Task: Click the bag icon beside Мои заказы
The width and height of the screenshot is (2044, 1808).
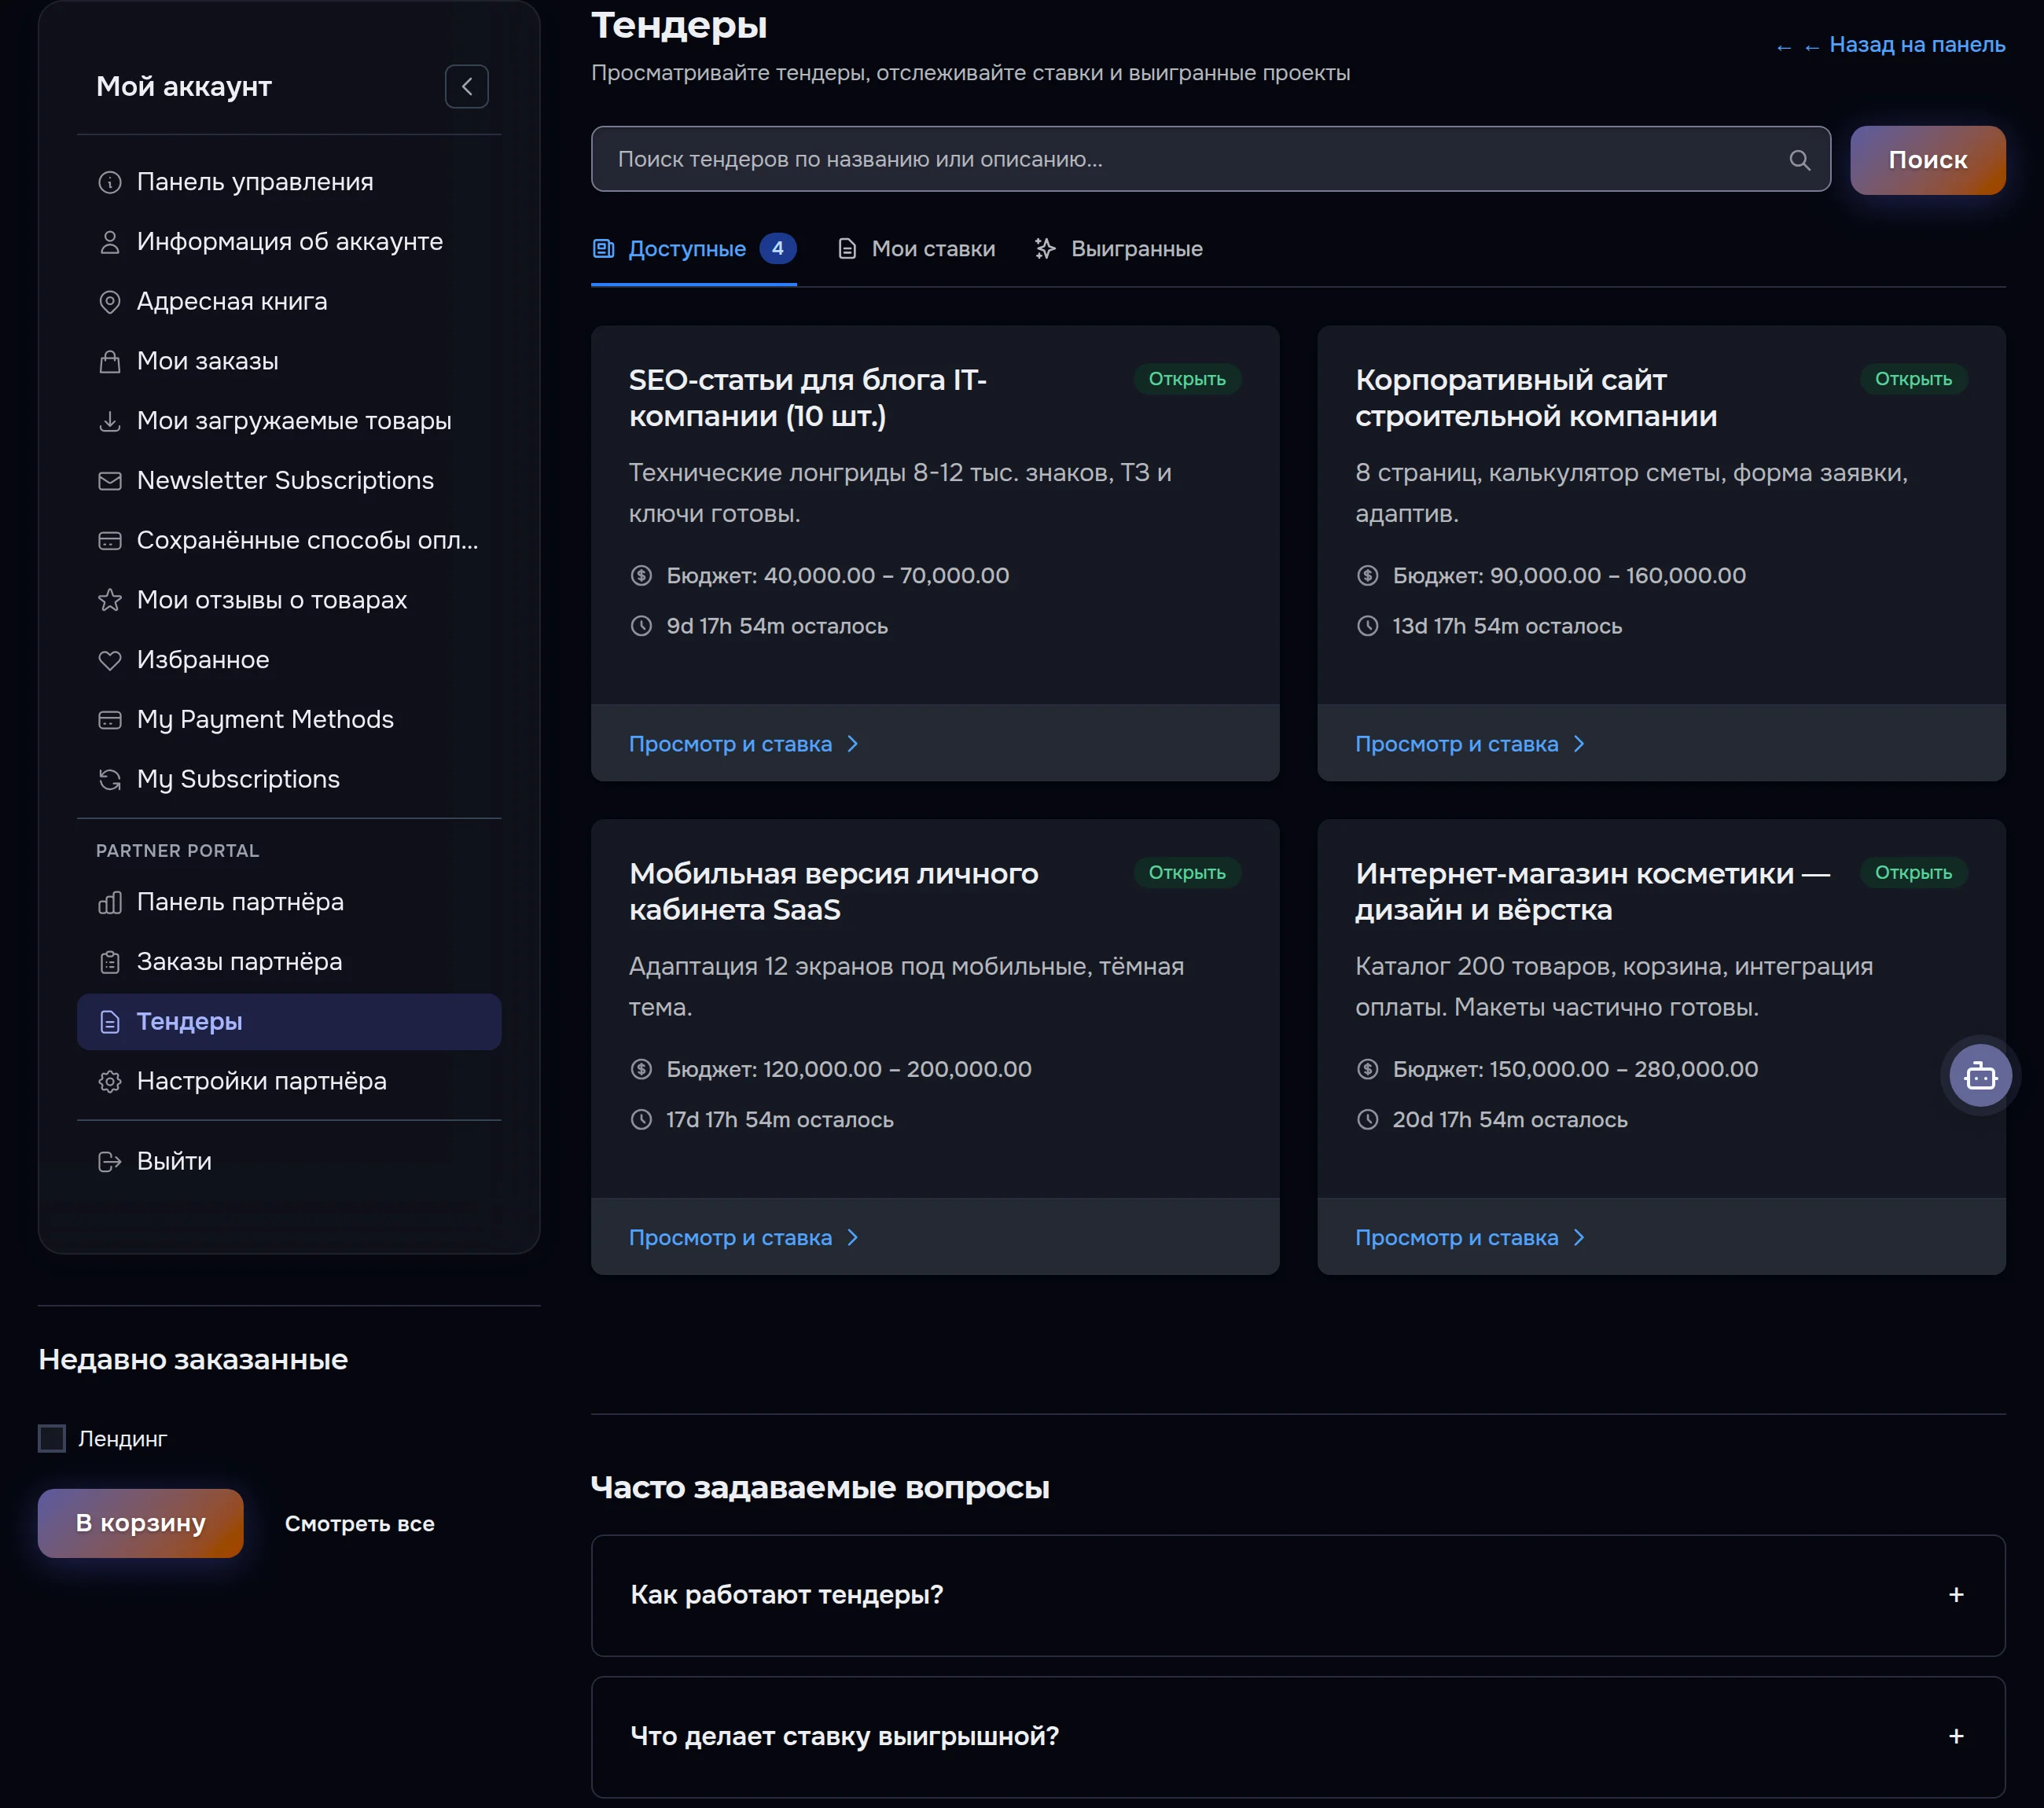Action: coord(110,361)
